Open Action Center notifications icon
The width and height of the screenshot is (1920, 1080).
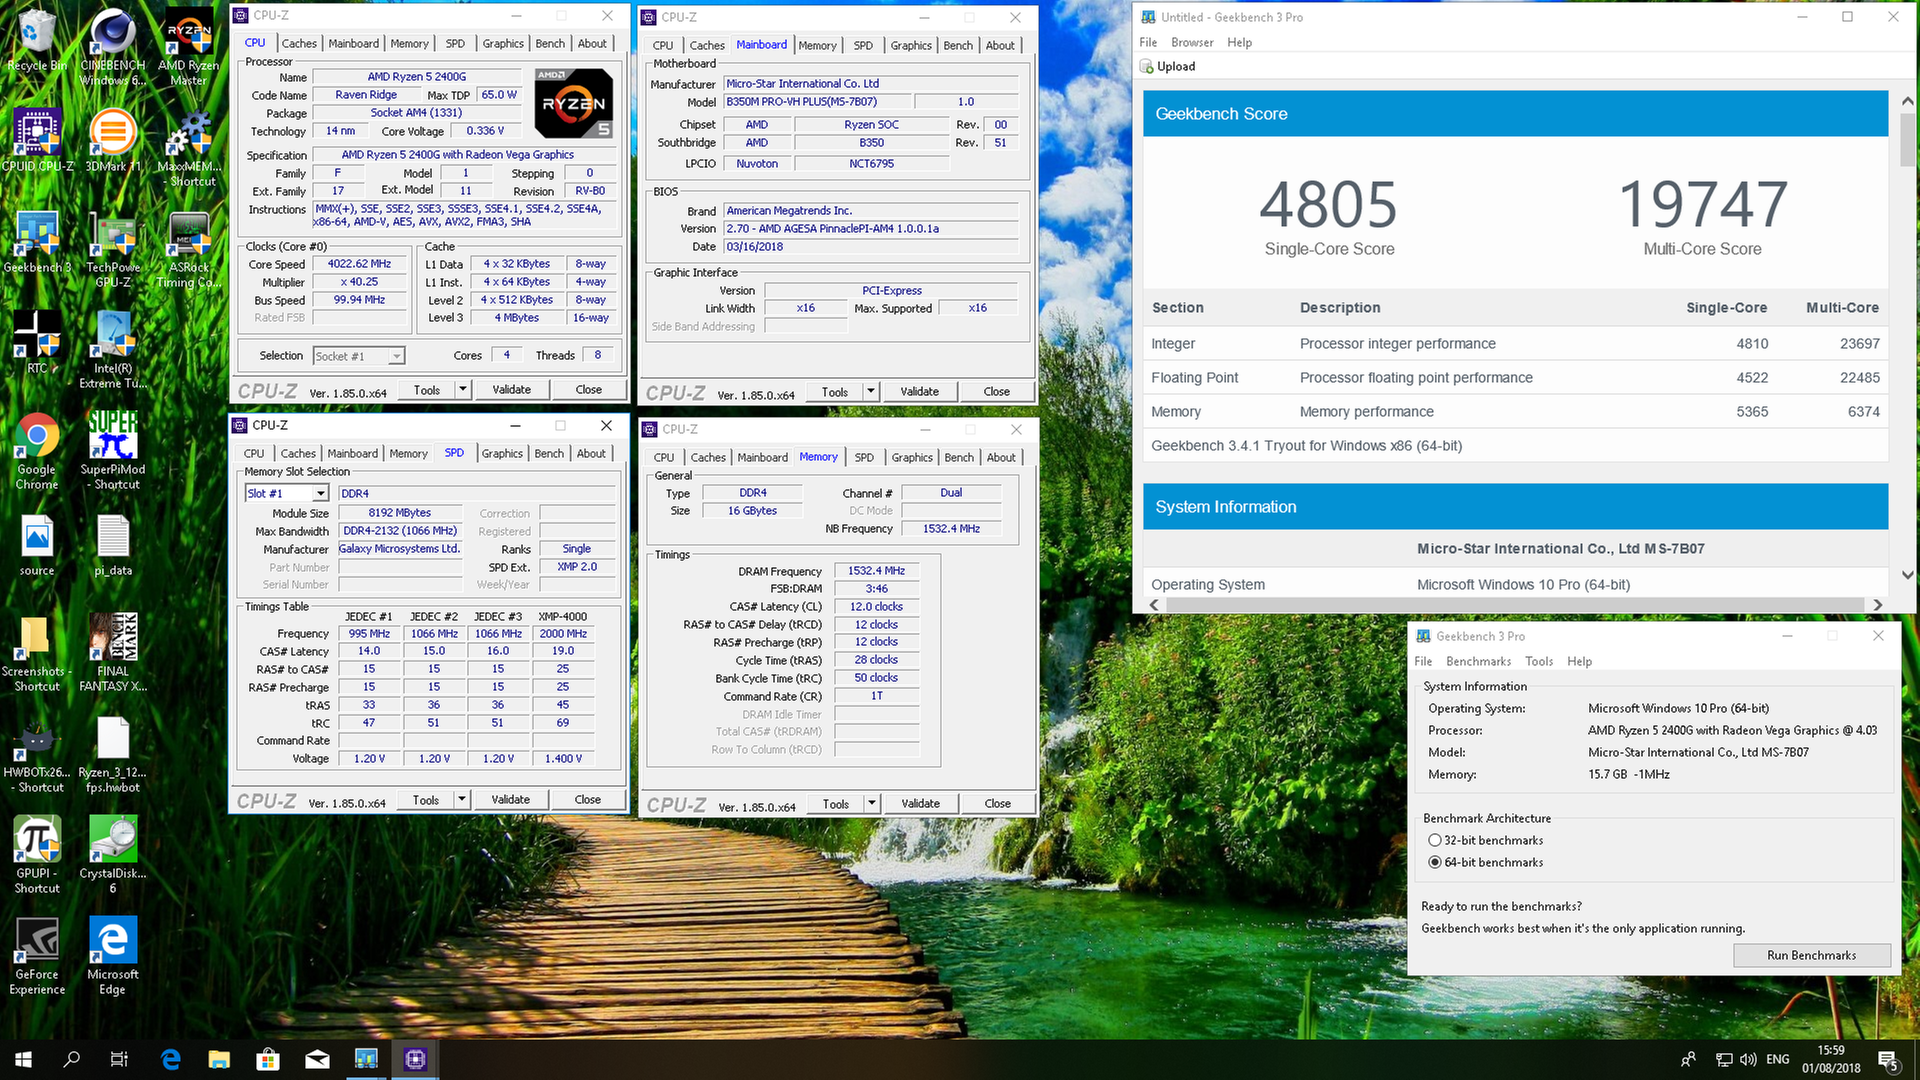pos(1888,1060)
